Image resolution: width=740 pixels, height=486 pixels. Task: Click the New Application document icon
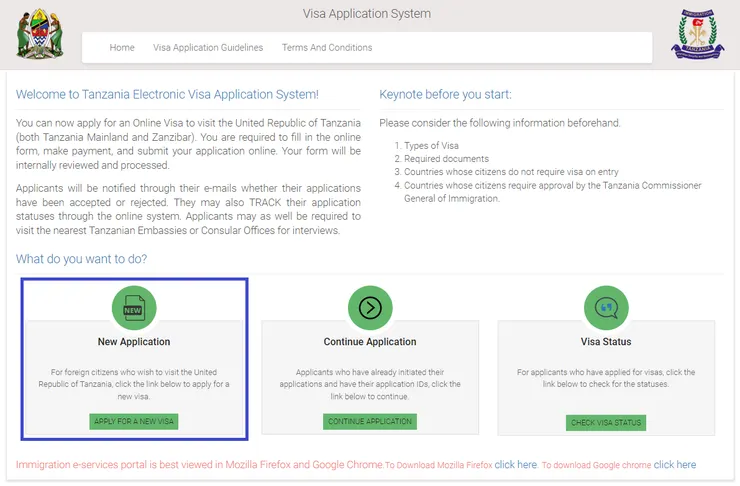134,308
